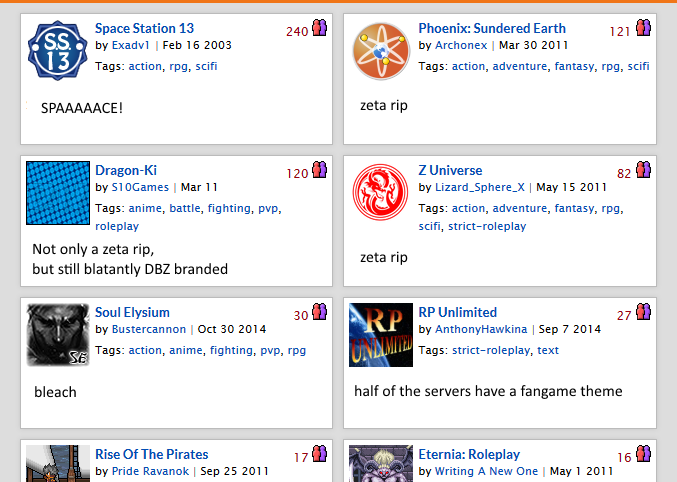Open the Eternia: Roleplay title link
This screenshot has width=677, height=482.
click(x=469, y=455)
